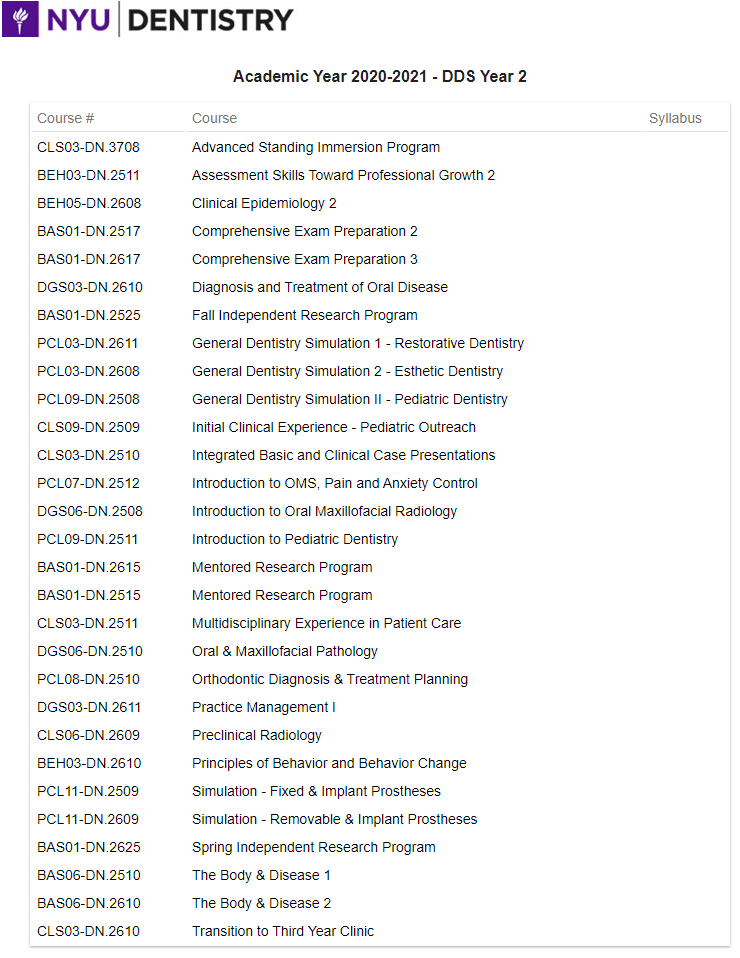Image resolution: width=740 pixels, height=958 pixels.
Task: Click Simulation - Removable & Implant Prostheses
Action: [x=334, y=819]
